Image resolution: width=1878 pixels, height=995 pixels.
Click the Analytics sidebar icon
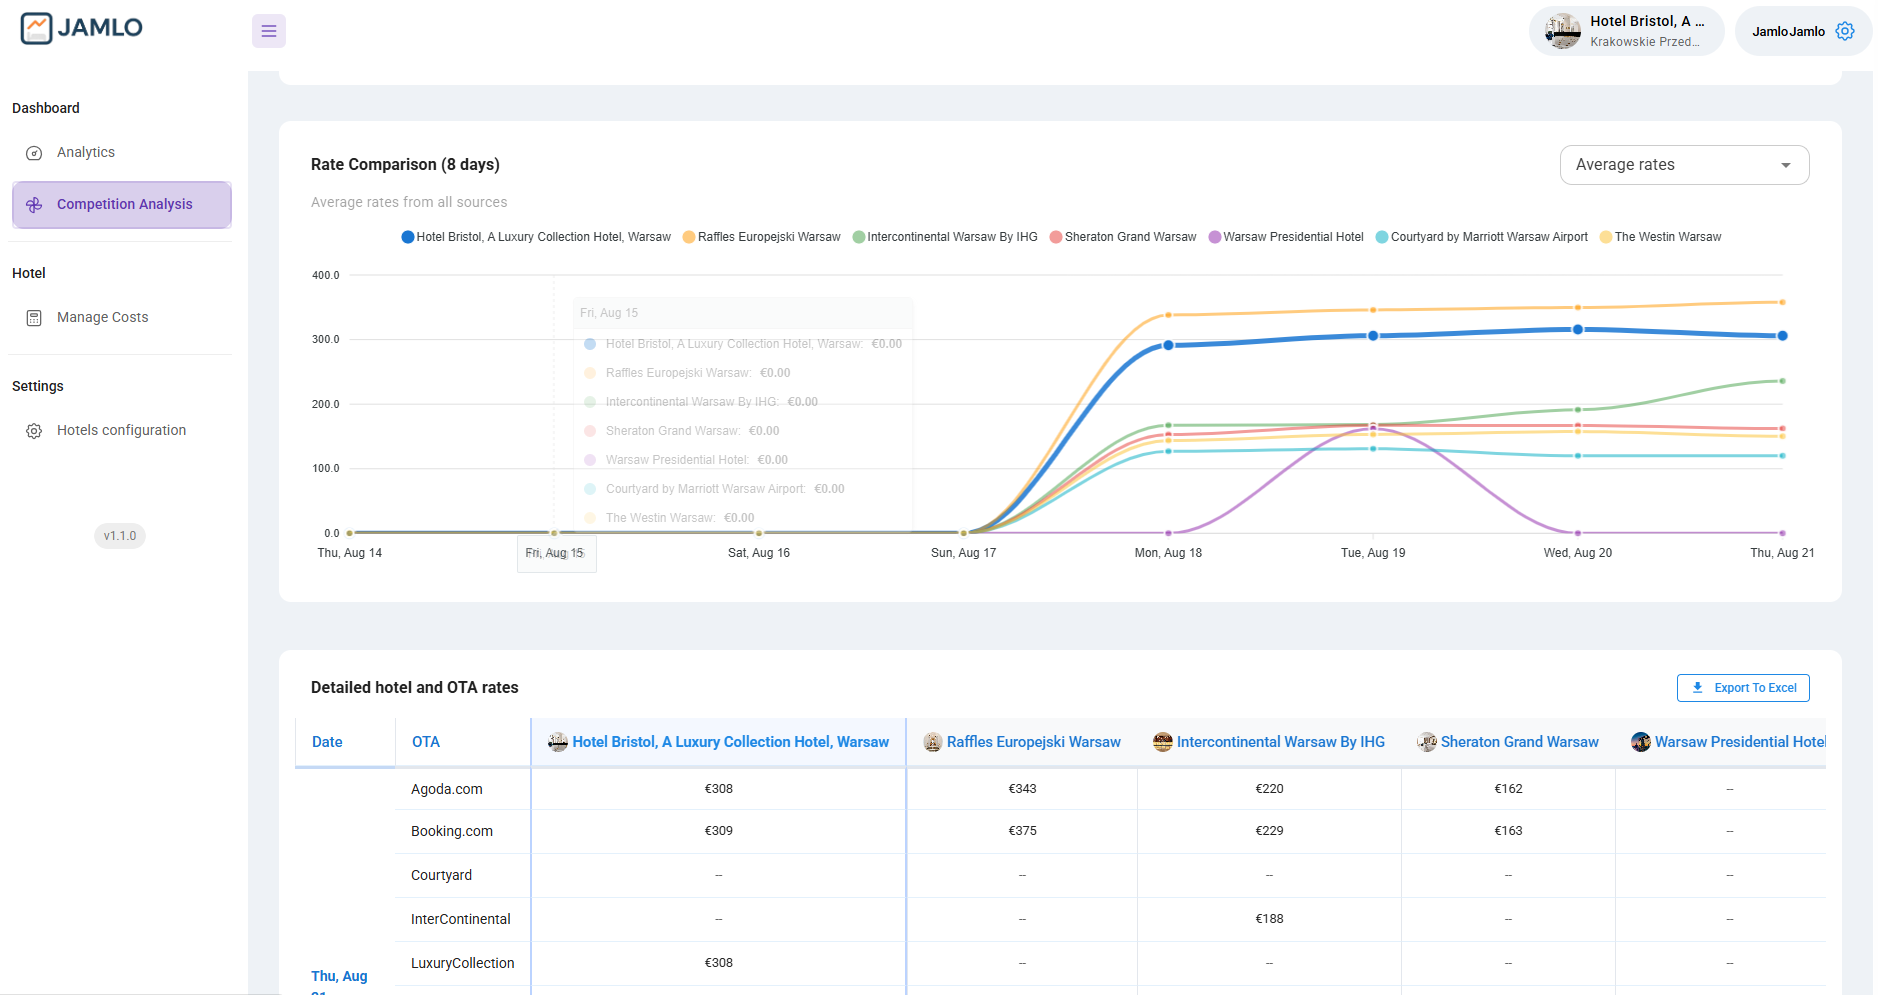point(34,153)
